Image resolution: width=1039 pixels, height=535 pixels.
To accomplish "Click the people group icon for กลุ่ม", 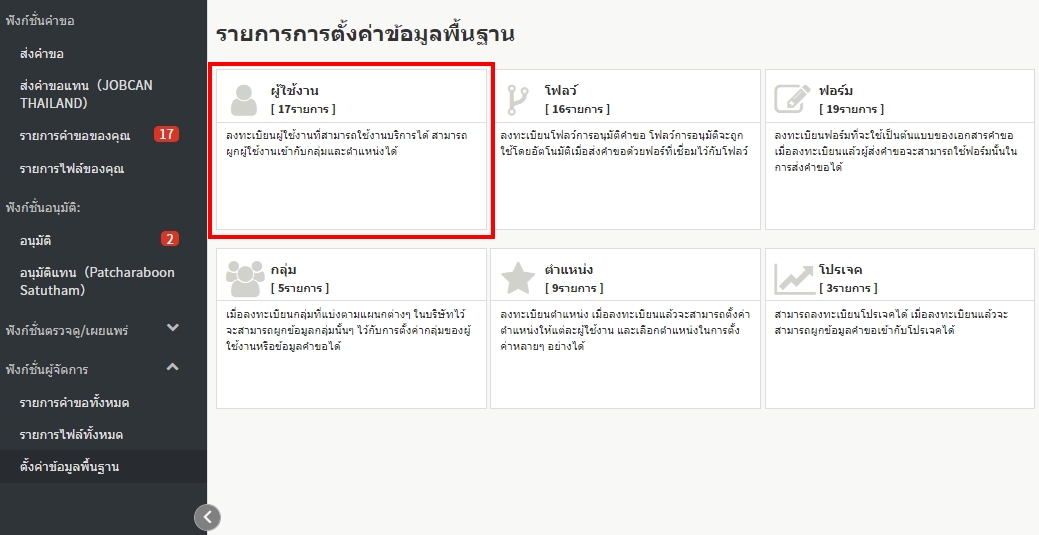I will pos(244,278).
